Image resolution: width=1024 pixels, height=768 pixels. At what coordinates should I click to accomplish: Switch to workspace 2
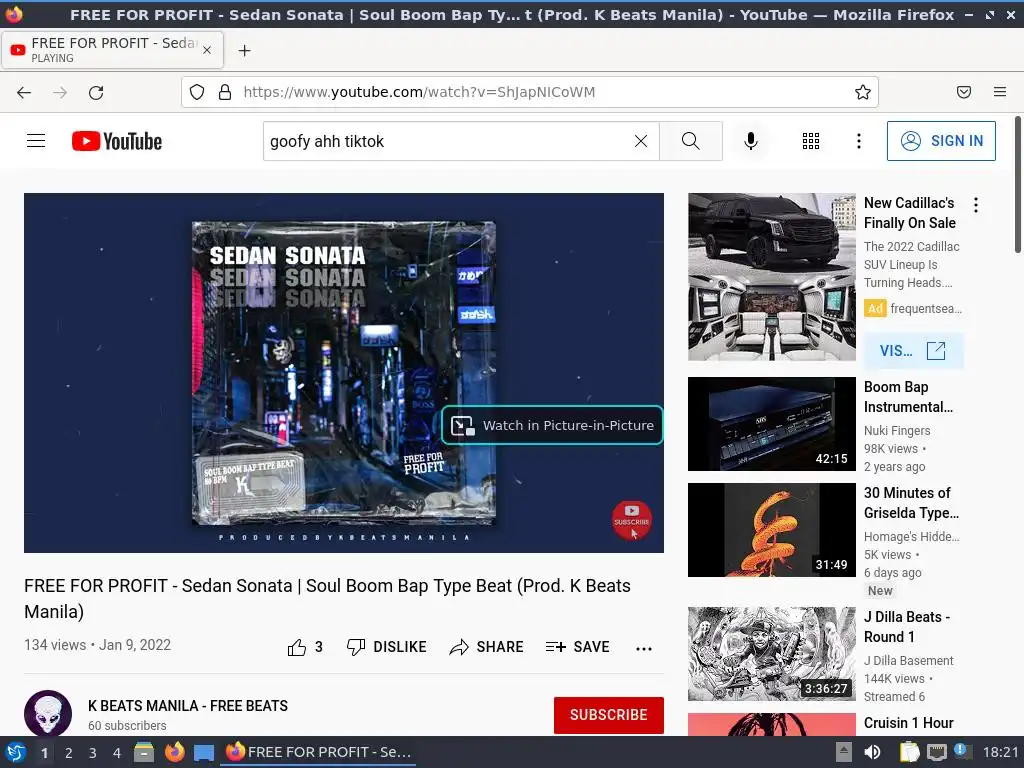[x=69, y=753]
